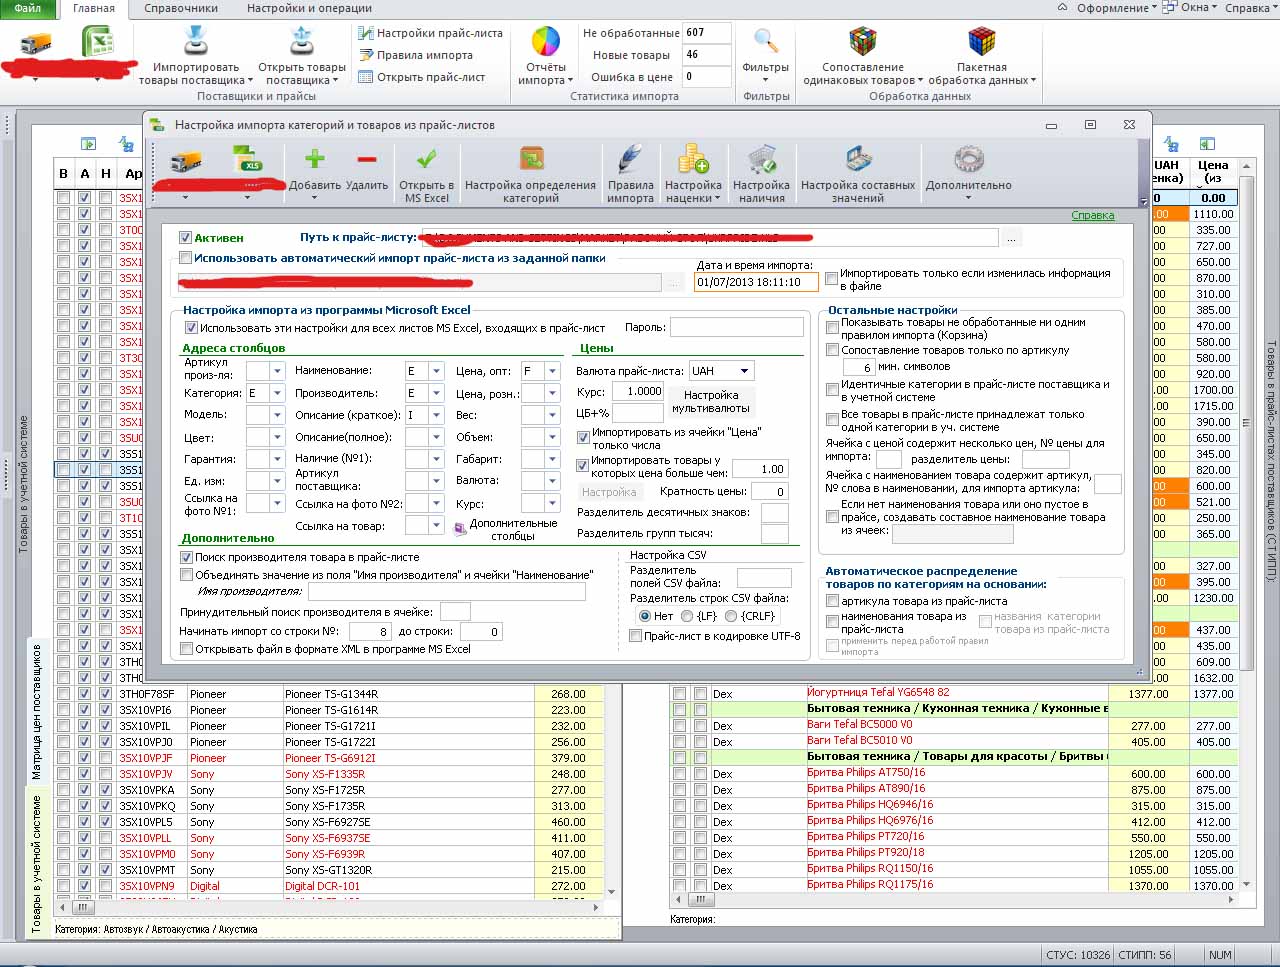Click the XLS icon in the dialog toolbar
Screen dimensions: 1280x967
coord(246,160)
